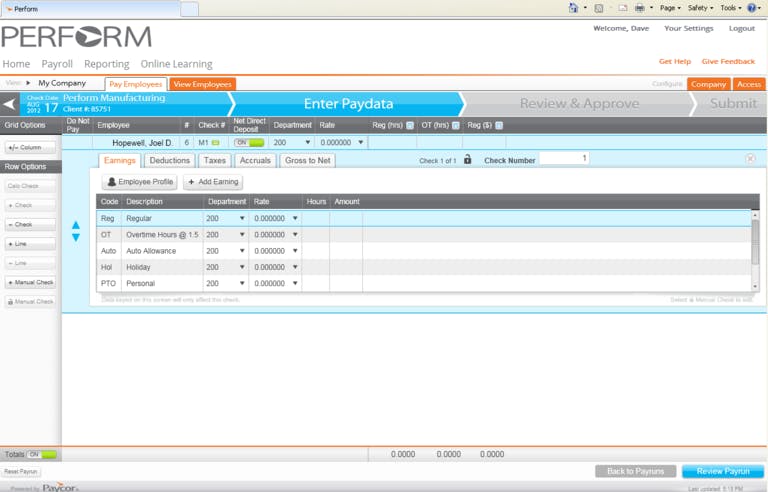Click Hours cell for Regular earning

(x=316, y=218)
